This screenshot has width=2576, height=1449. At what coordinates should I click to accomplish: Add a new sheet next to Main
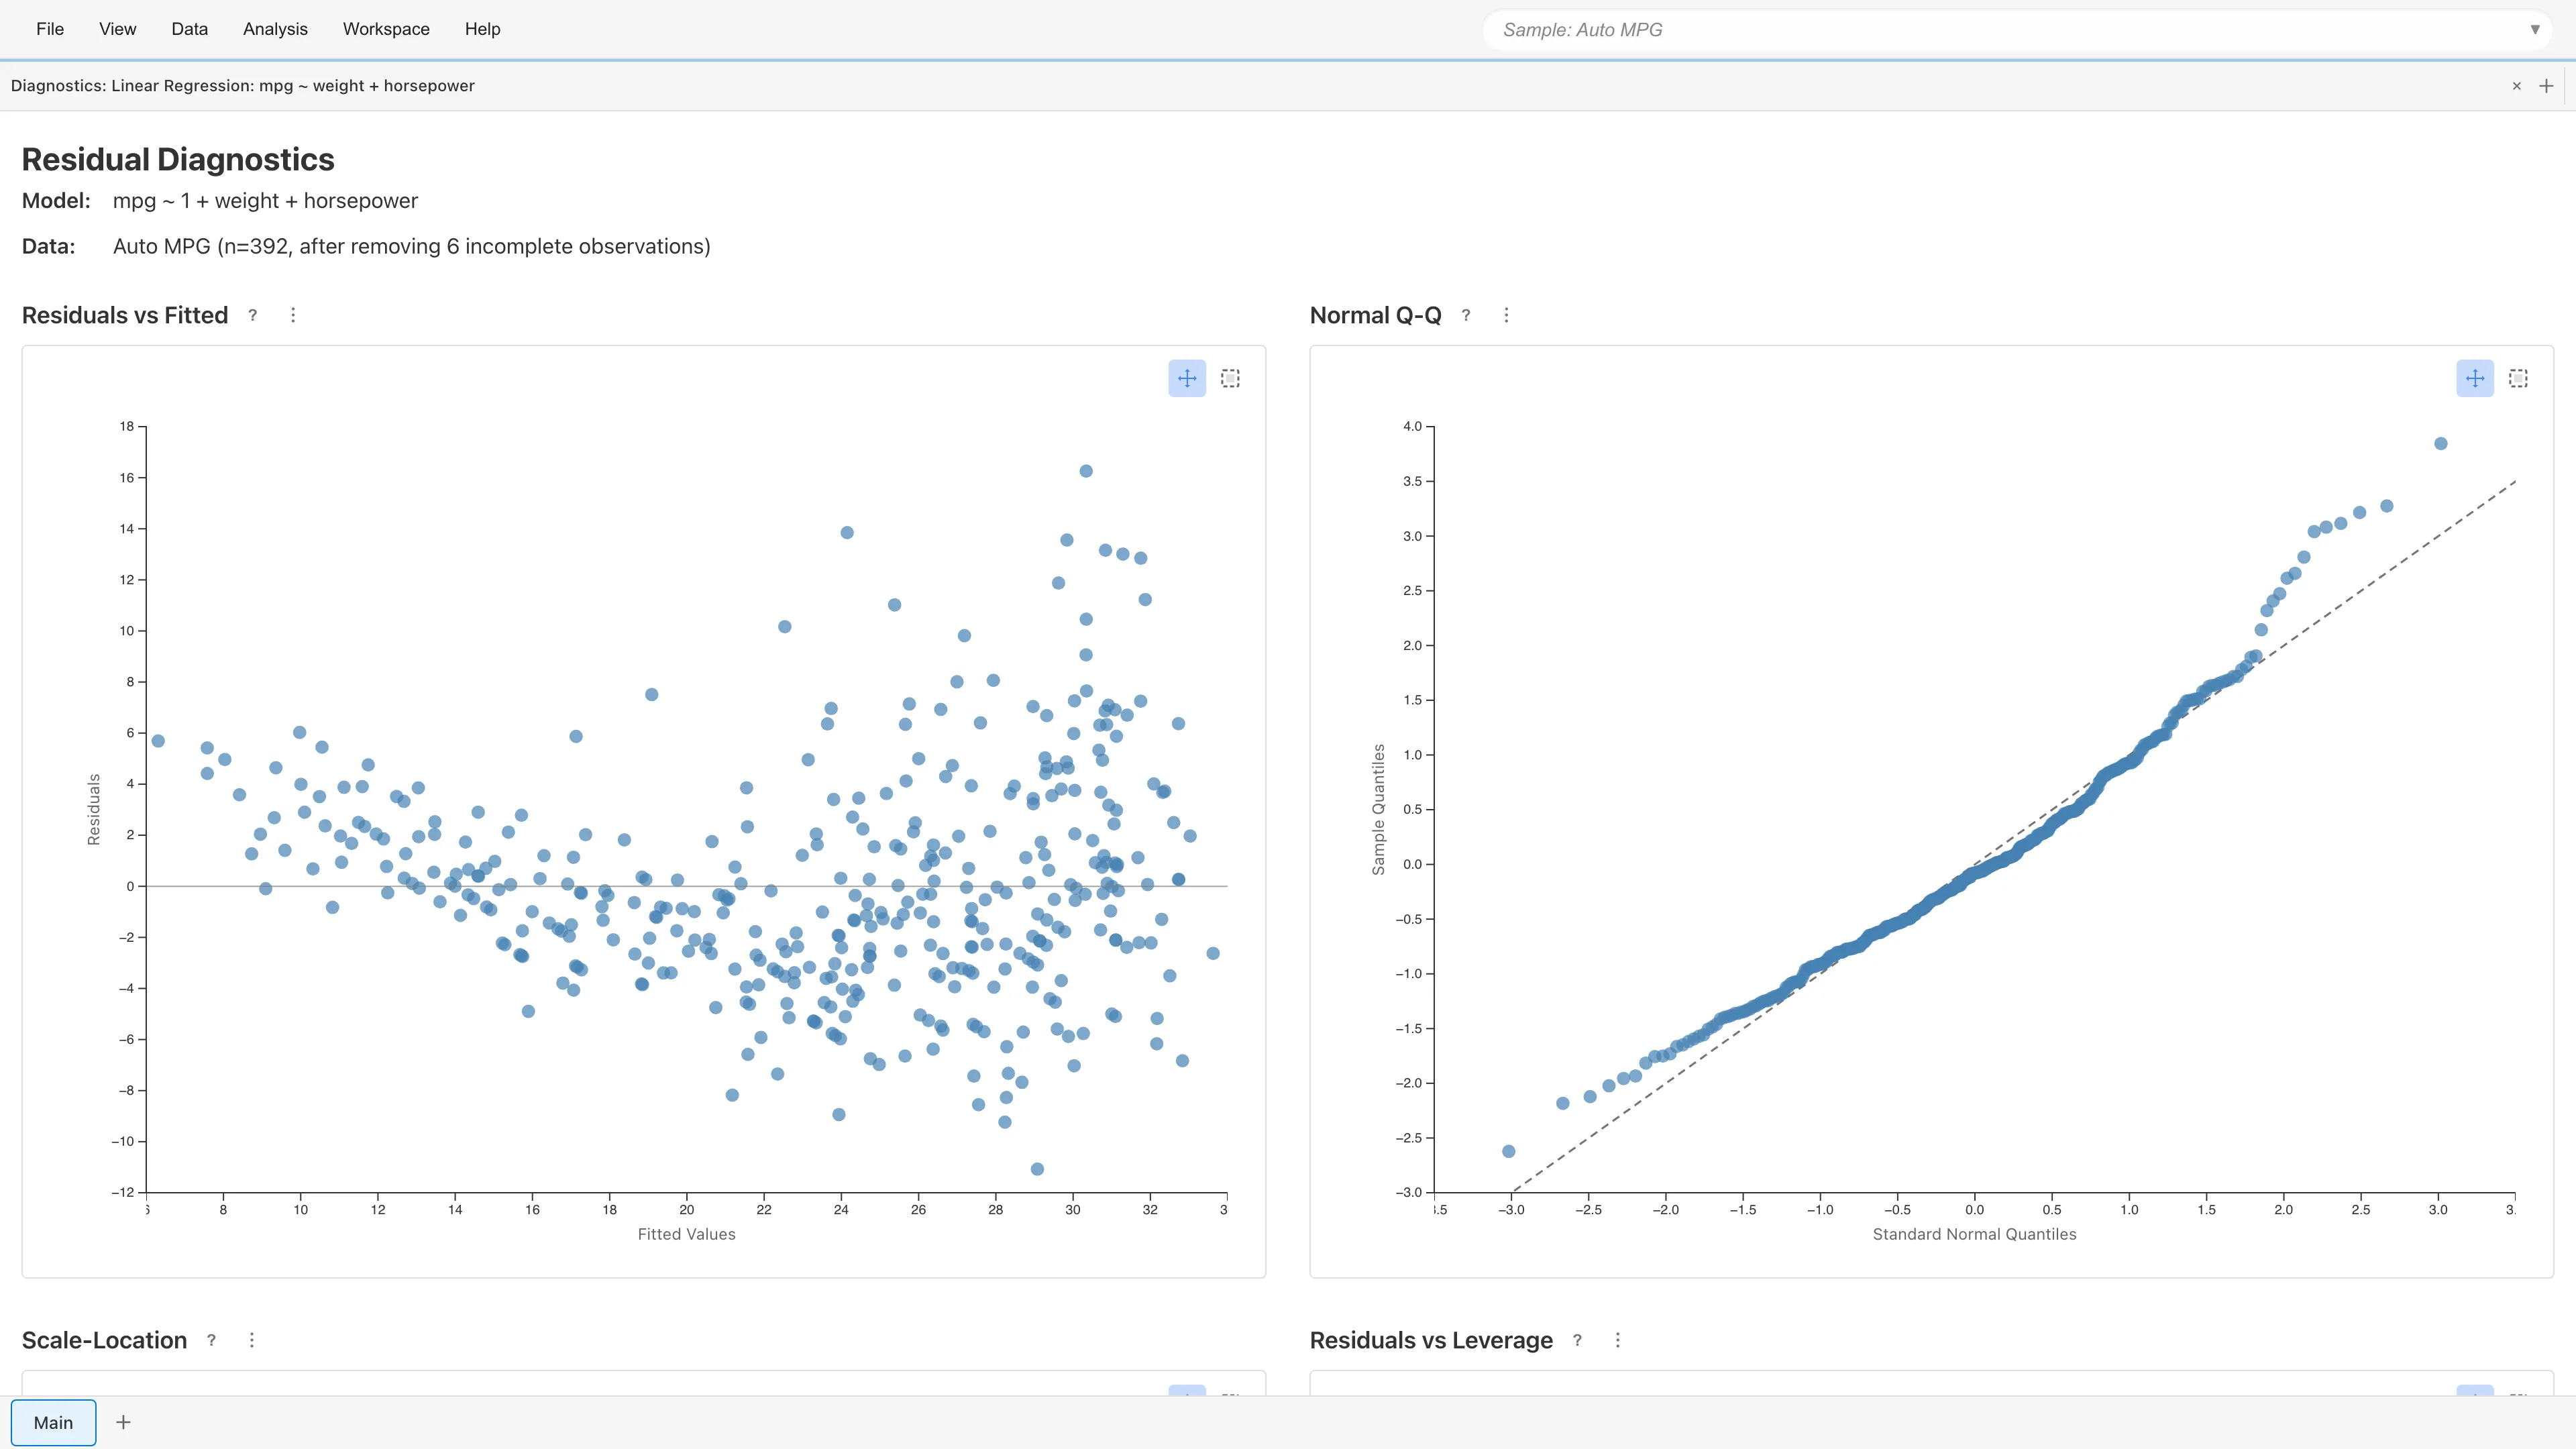tap(123, 1422)
